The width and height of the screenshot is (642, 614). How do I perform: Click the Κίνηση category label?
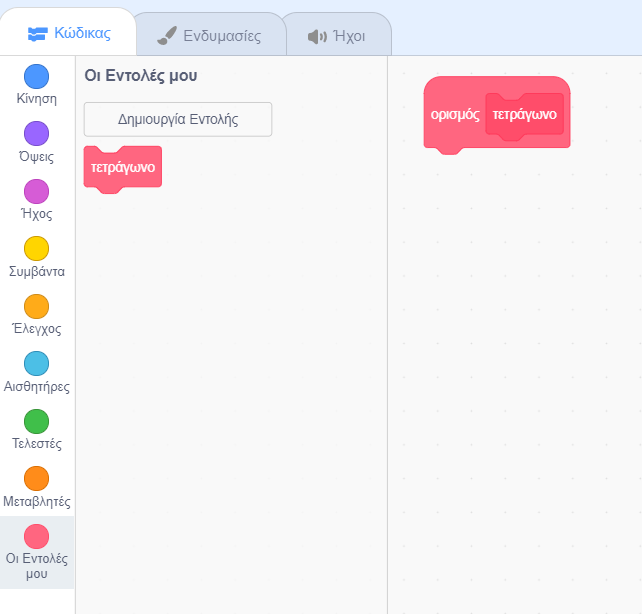coord(36,99)
